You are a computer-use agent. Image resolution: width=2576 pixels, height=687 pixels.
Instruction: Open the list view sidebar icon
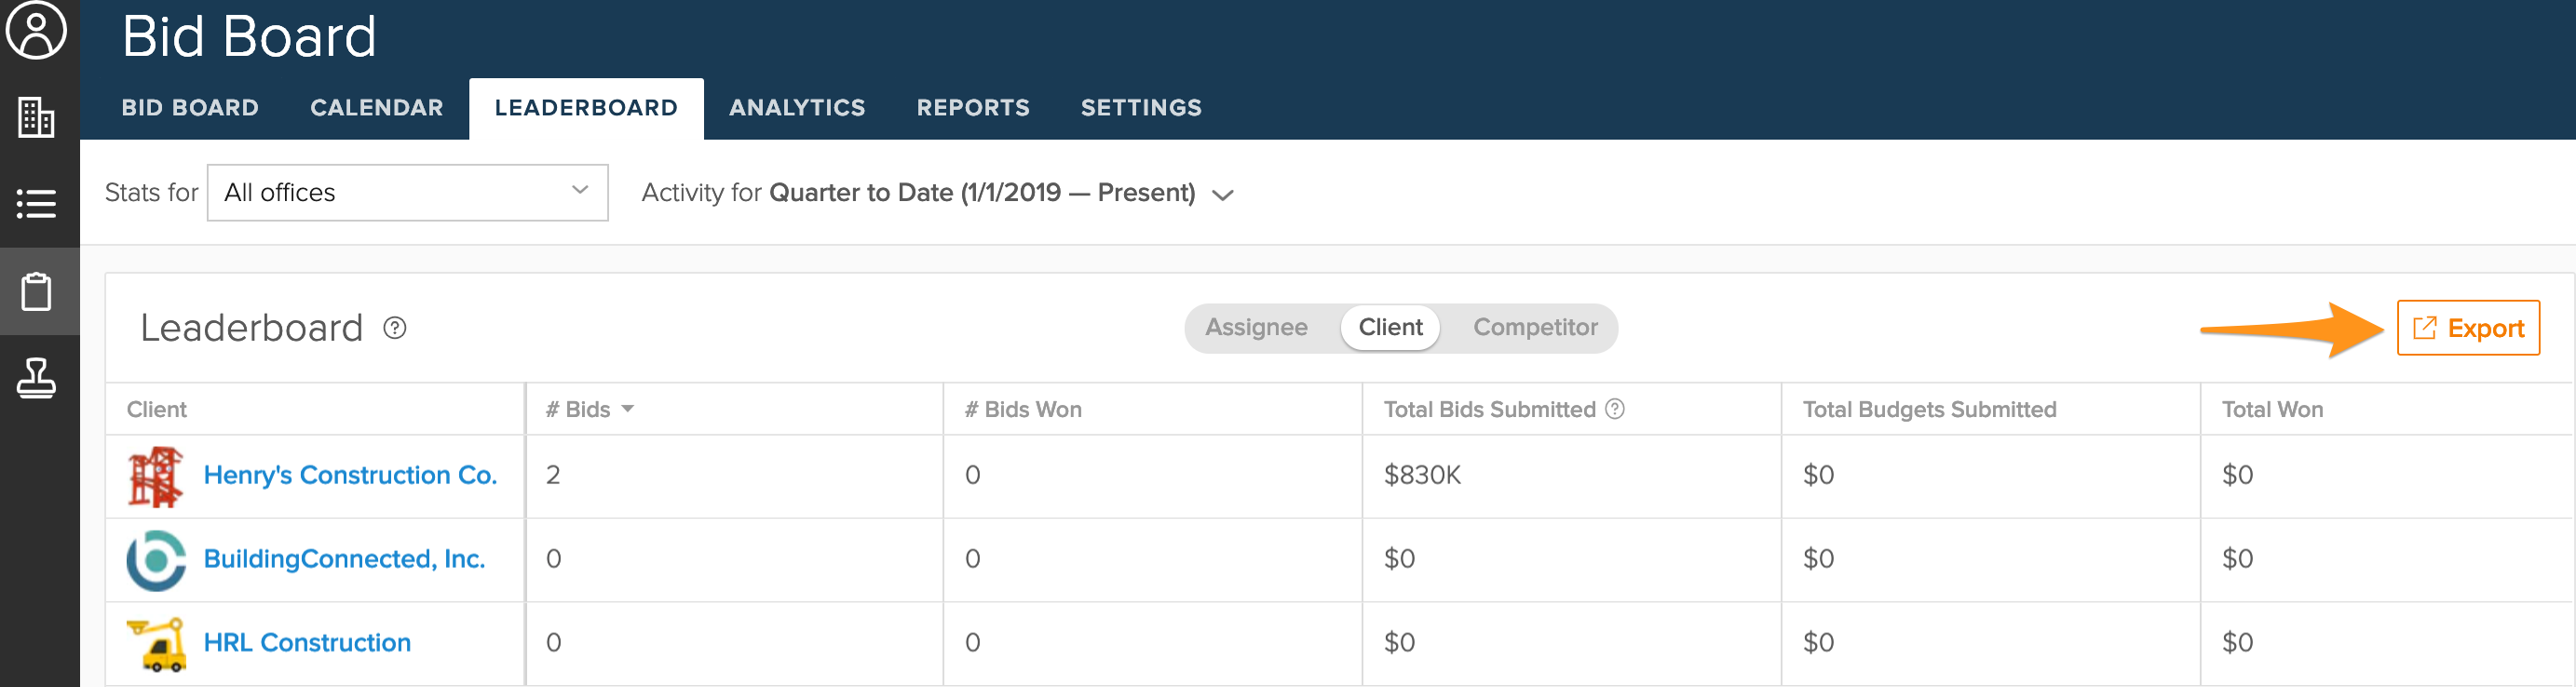click(x=37, y=204)
